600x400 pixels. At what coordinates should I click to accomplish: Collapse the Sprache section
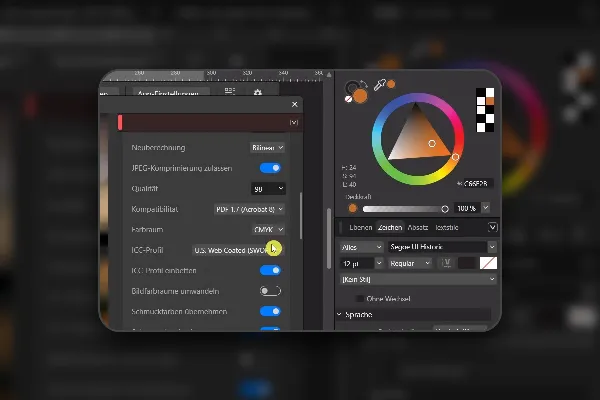coord(339,315)
